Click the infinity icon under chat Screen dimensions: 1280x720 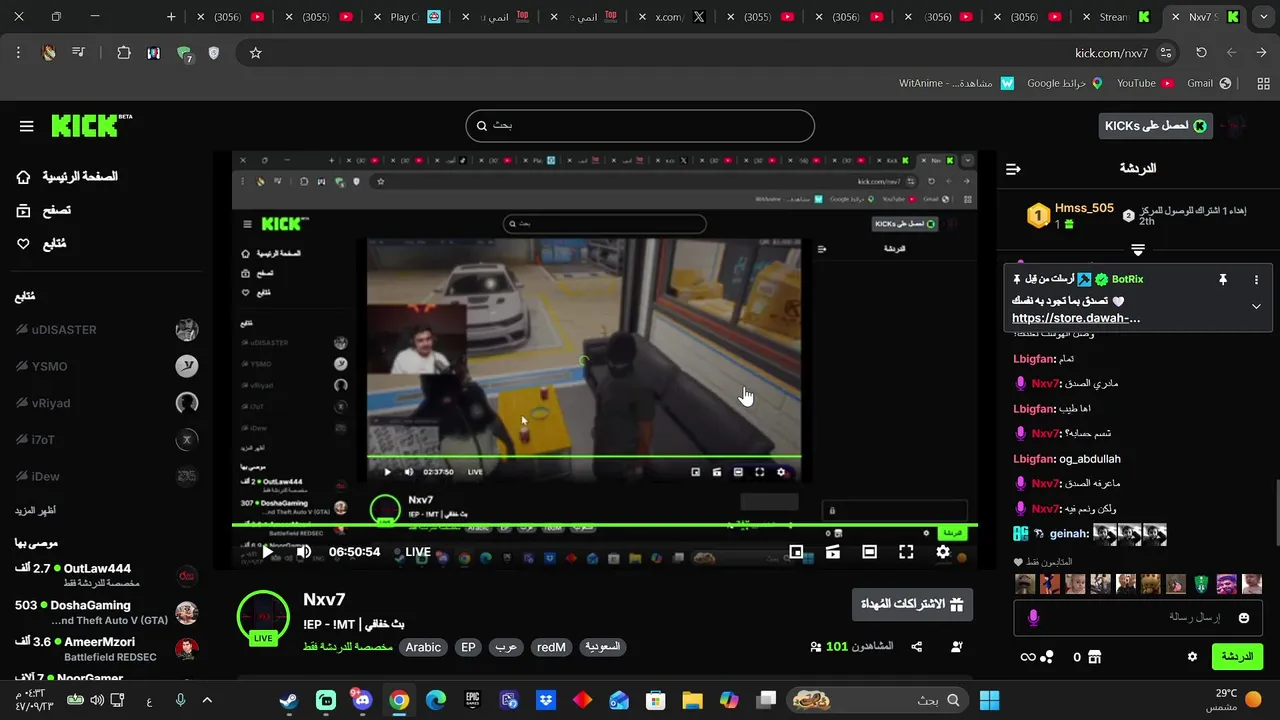click(x=1027, y=657)
